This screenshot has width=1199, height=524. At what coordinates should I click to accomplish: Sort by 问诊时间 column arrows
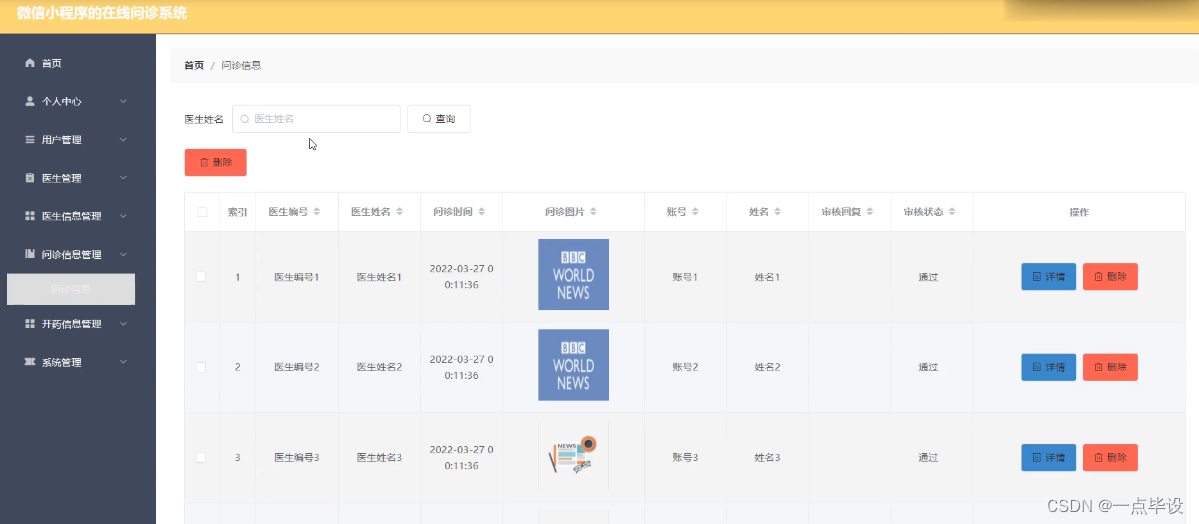coord(481,212)
